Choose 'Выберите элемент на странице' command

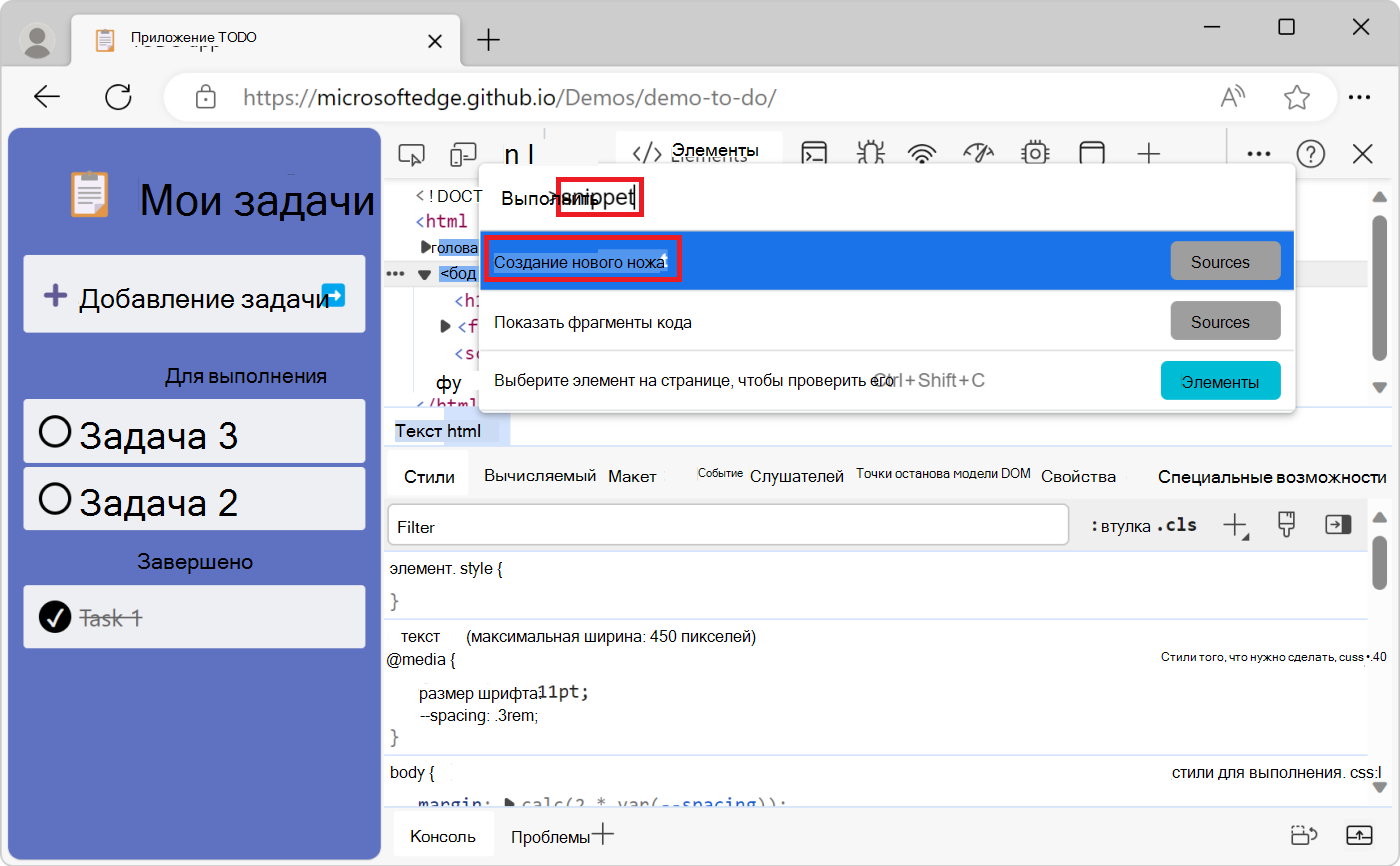coord(887,381)
